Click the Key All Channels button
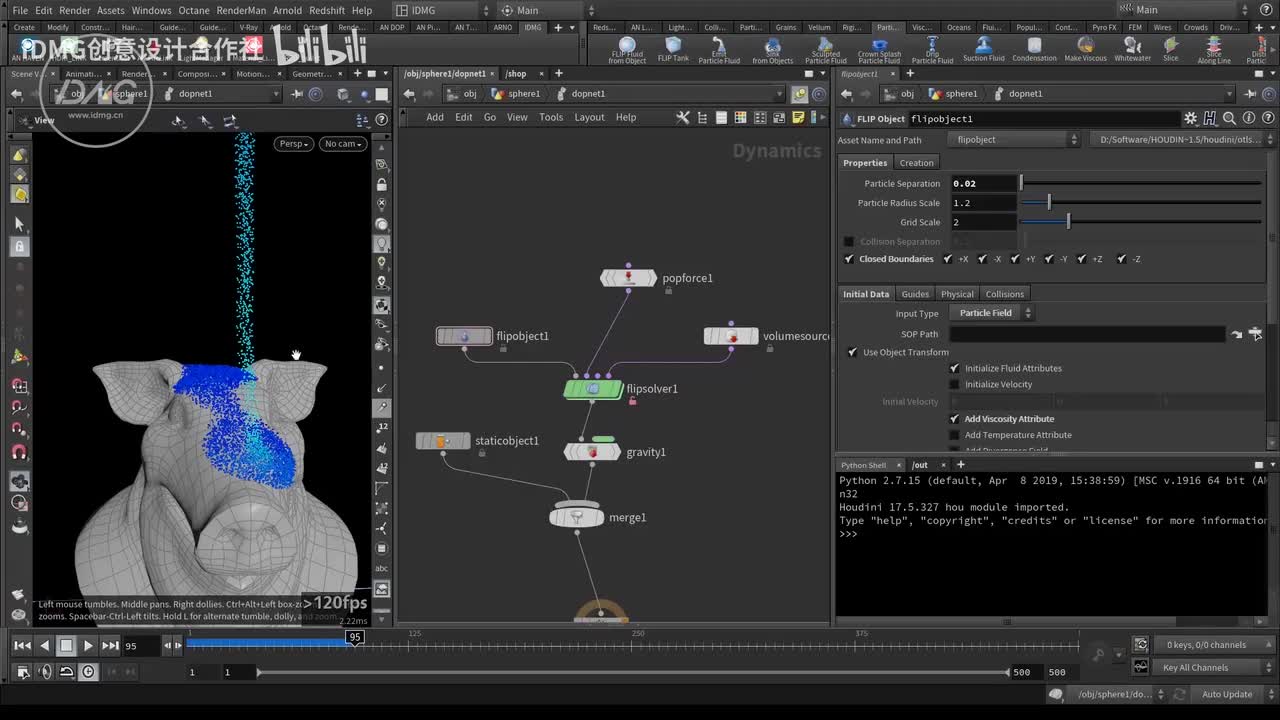The width and height of the screenshot is (1280, 720). click(x=1195, y=668)
